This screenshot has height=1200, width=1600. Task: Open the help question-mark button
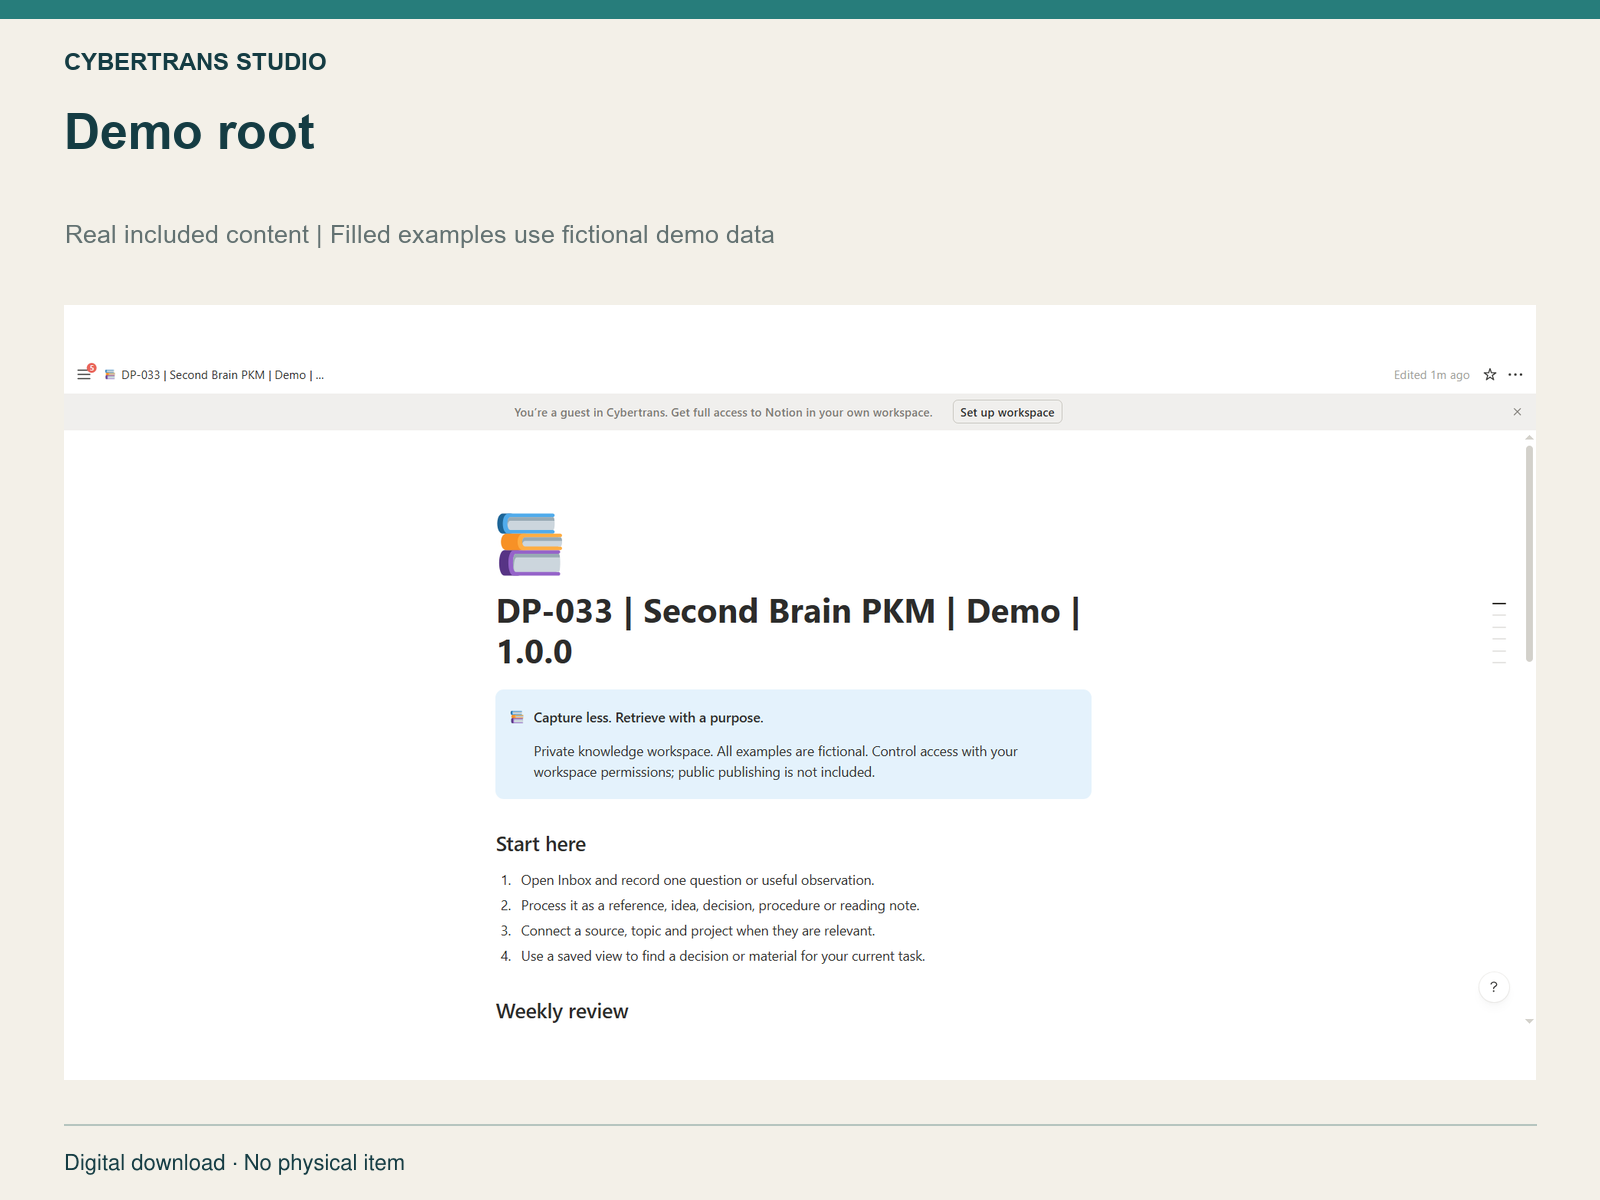[x=1494, y=987]
